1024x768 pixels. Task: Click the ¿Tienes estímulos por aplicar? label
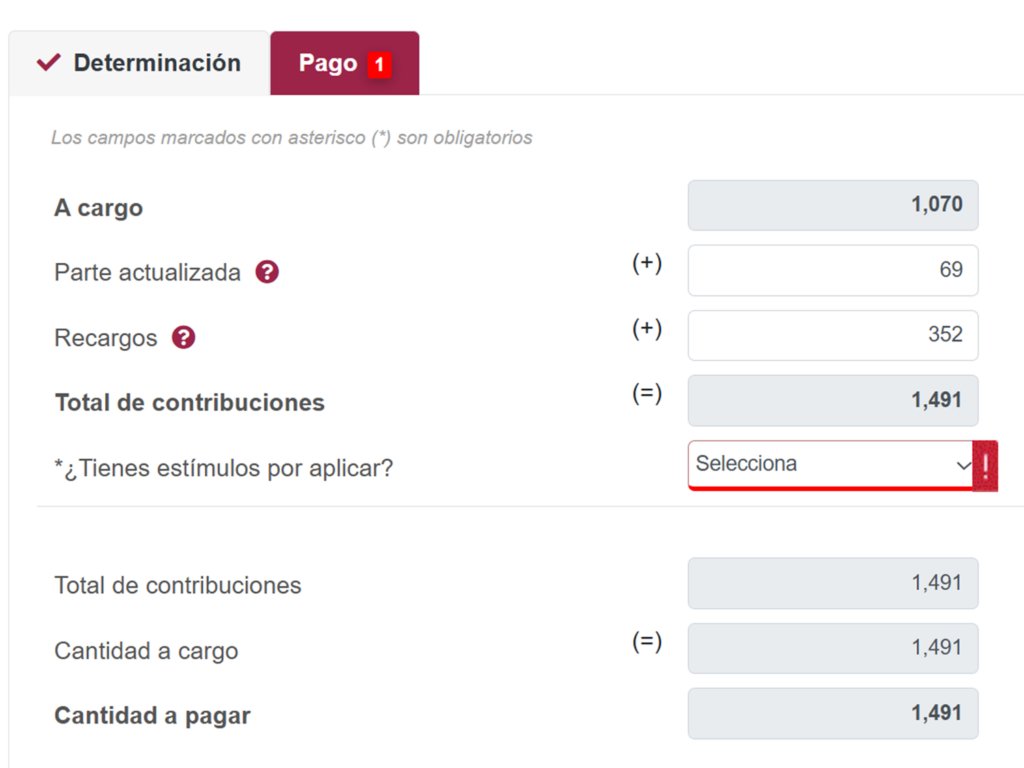click(x=223, y=468)
